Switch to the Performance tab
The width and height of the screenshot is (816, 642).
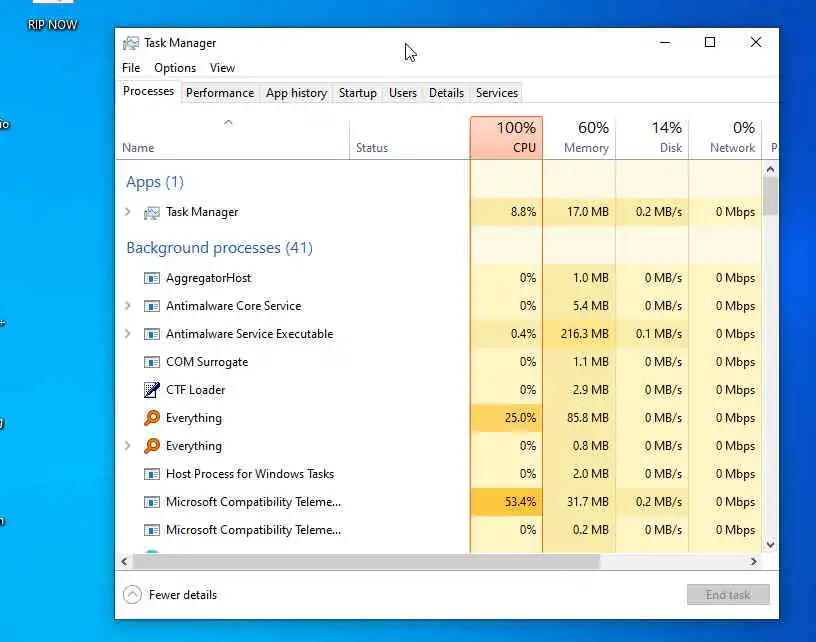point(220,93)
